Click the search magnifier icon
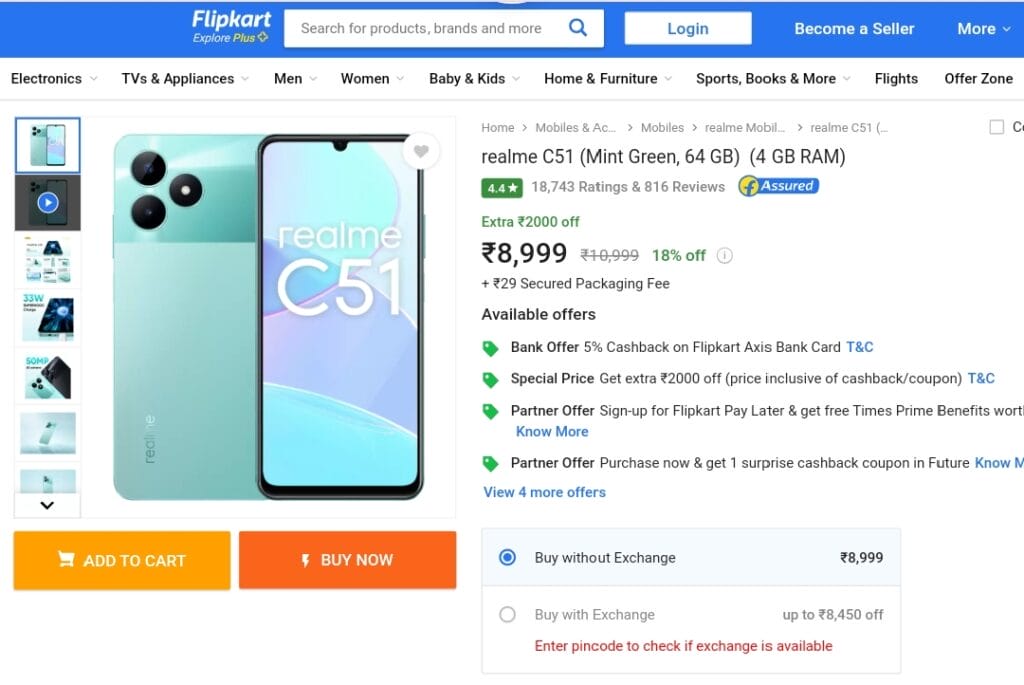 coord(577,27)
